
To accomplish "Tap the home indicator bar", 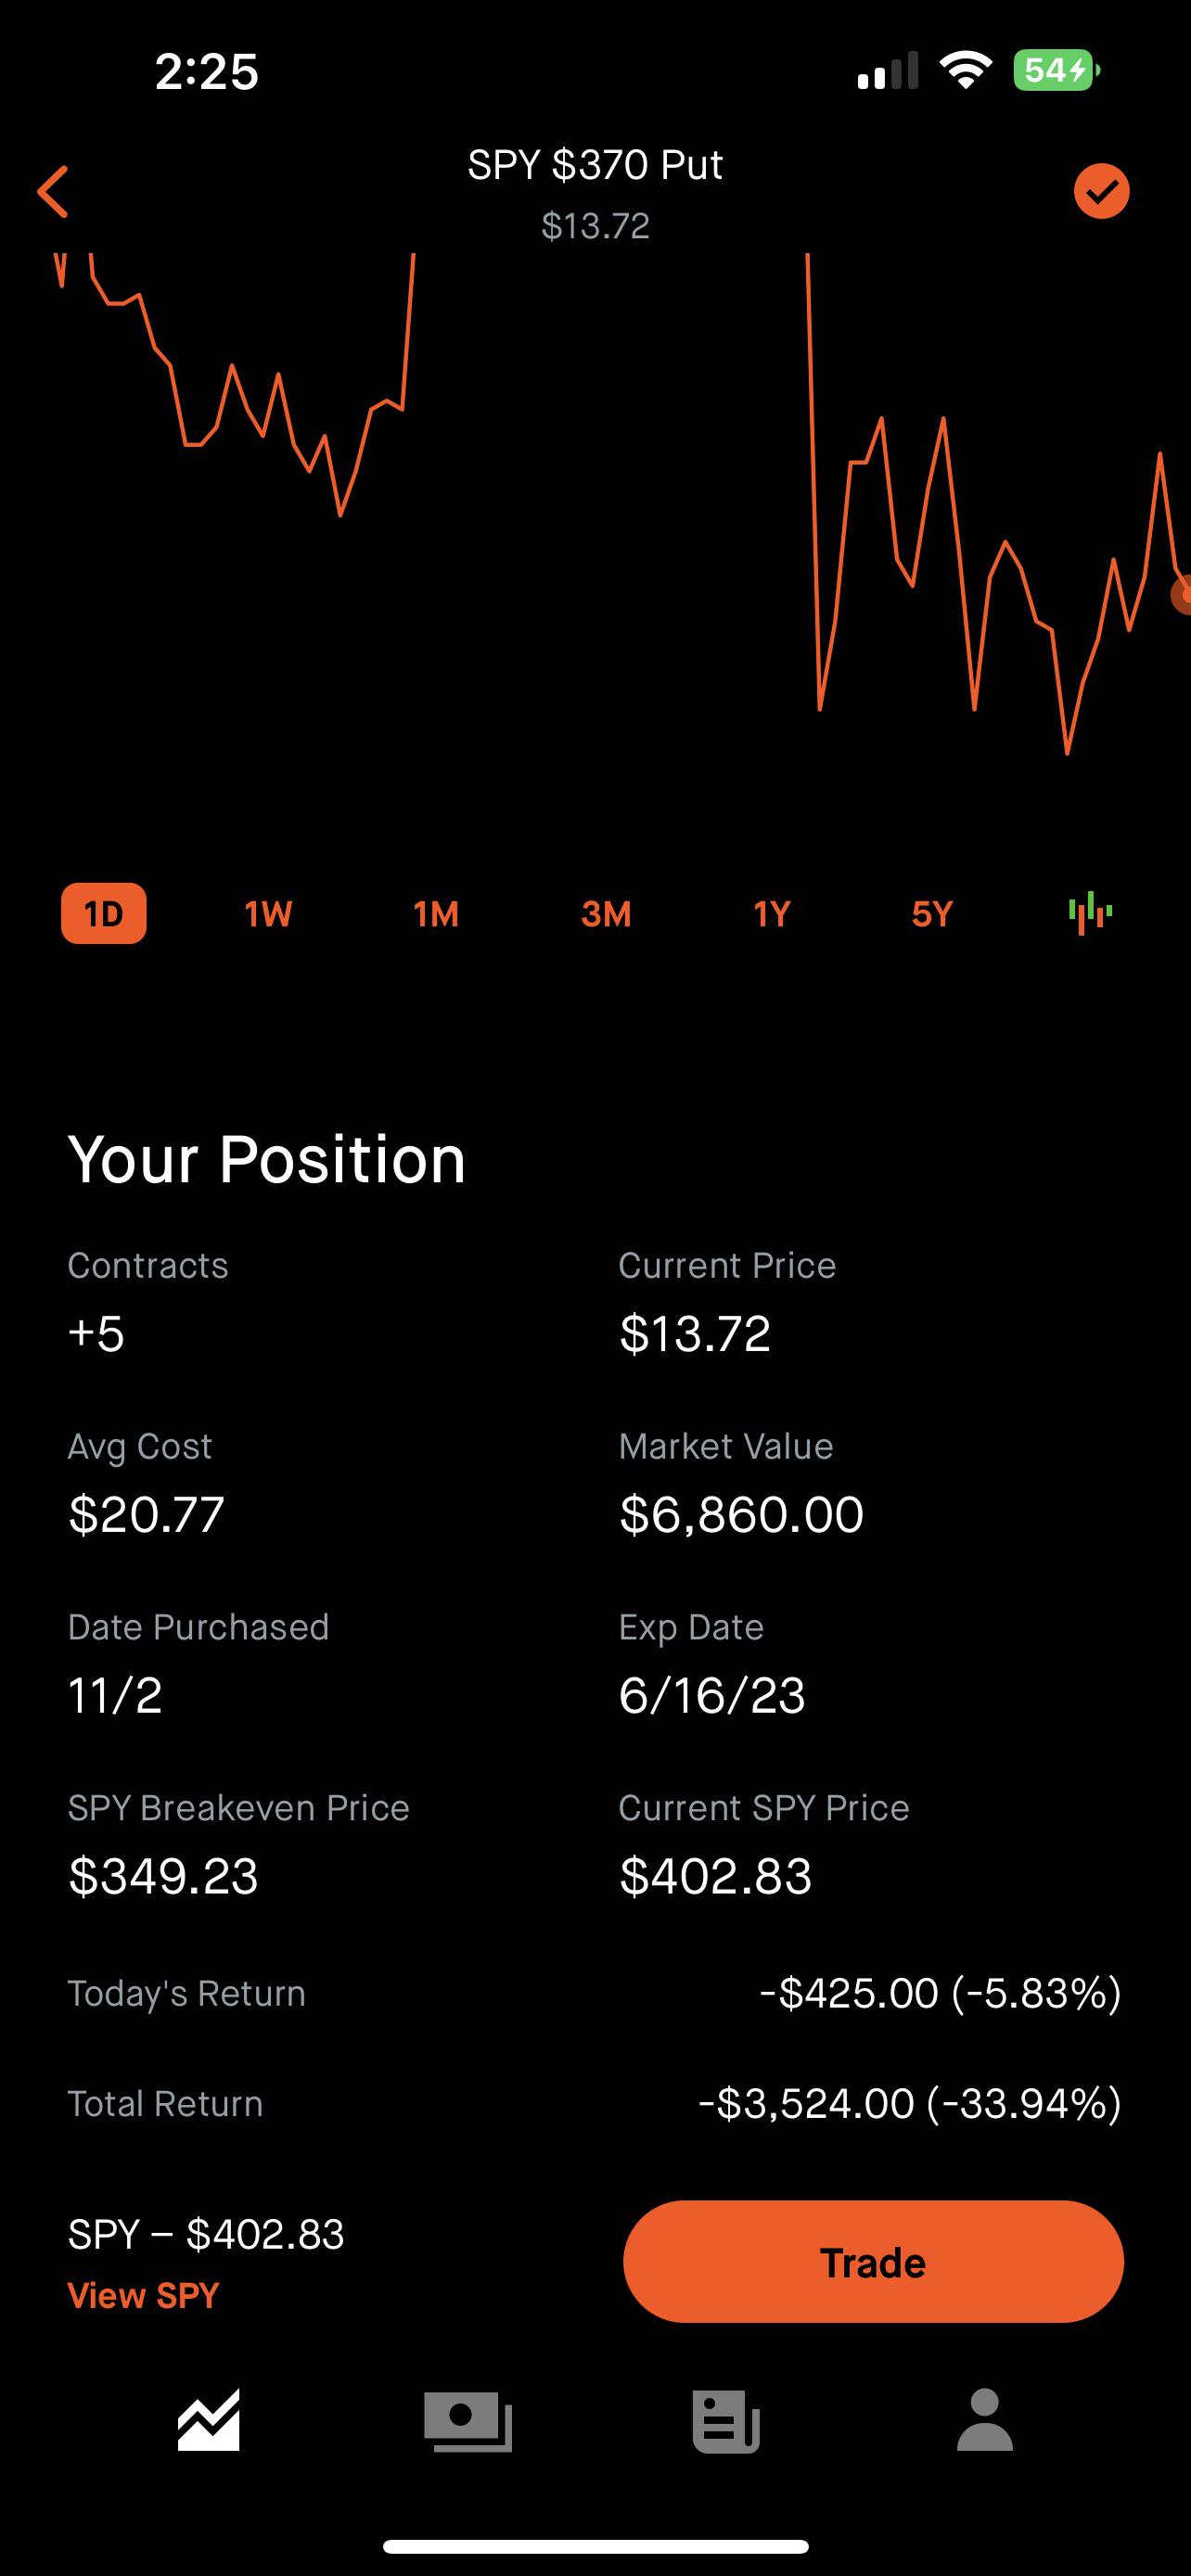I will 595,2546.
